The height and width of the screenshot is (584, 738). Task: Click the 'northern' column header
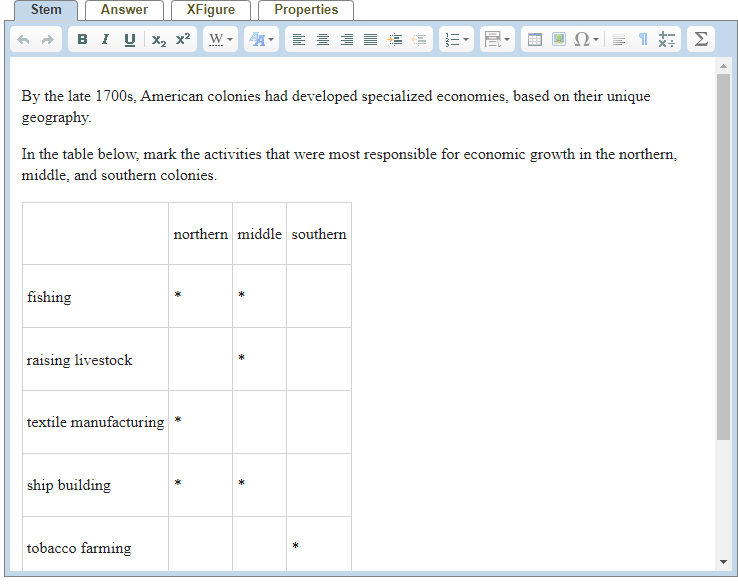point(201,234)
